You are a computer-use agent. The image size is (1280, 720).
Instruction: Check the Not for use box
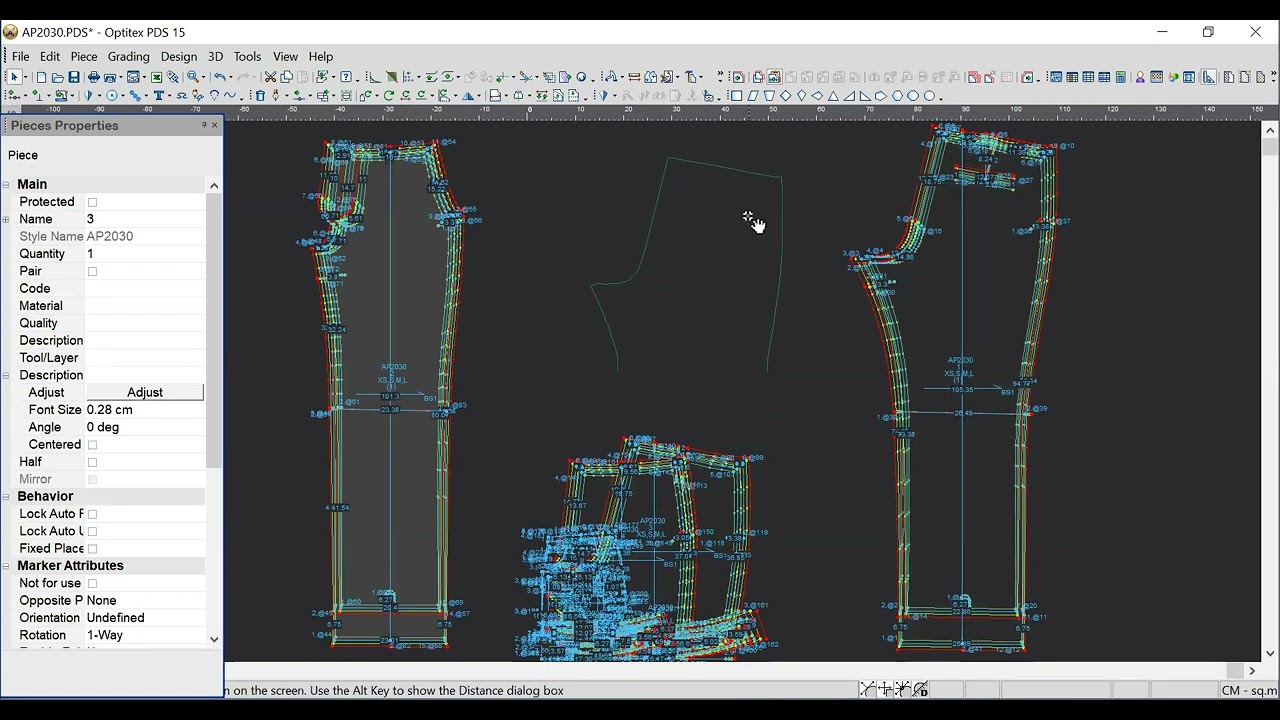click(x=92, y=583)
